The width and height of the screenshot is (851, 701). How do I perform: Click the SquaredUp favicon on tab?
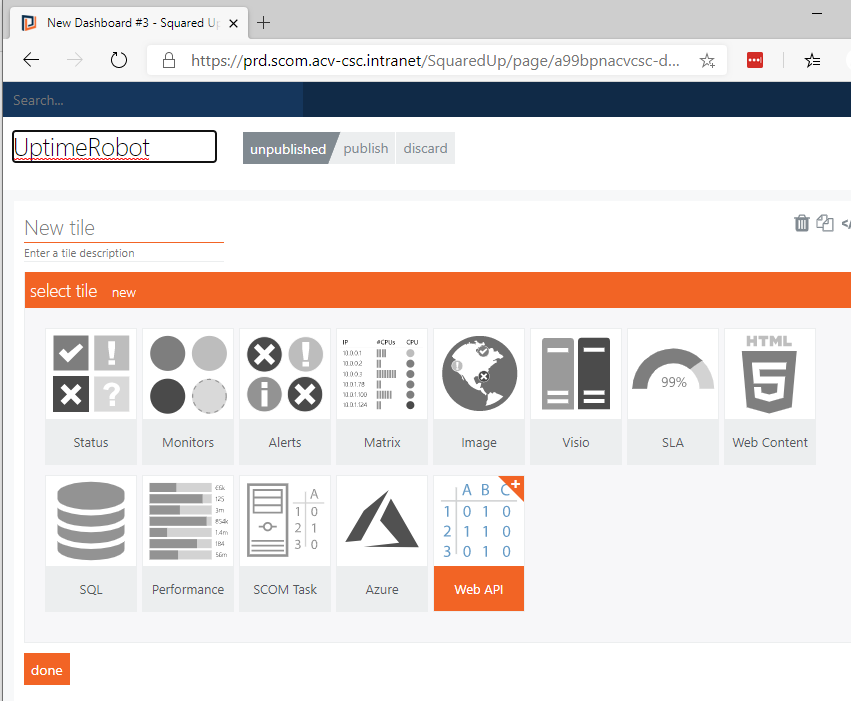pos(29,23)
